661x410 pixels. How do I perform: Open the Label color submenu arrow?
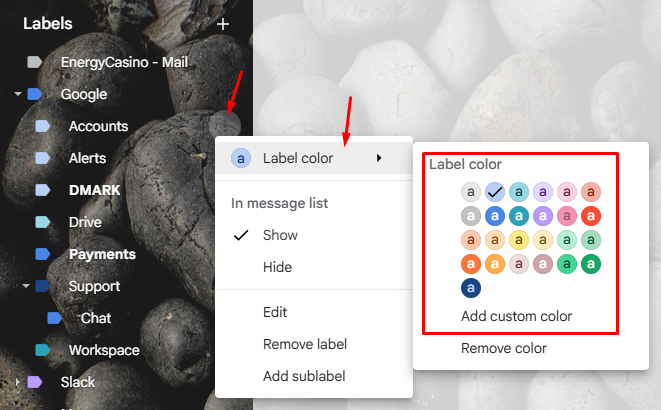click(x=379, y=158)
